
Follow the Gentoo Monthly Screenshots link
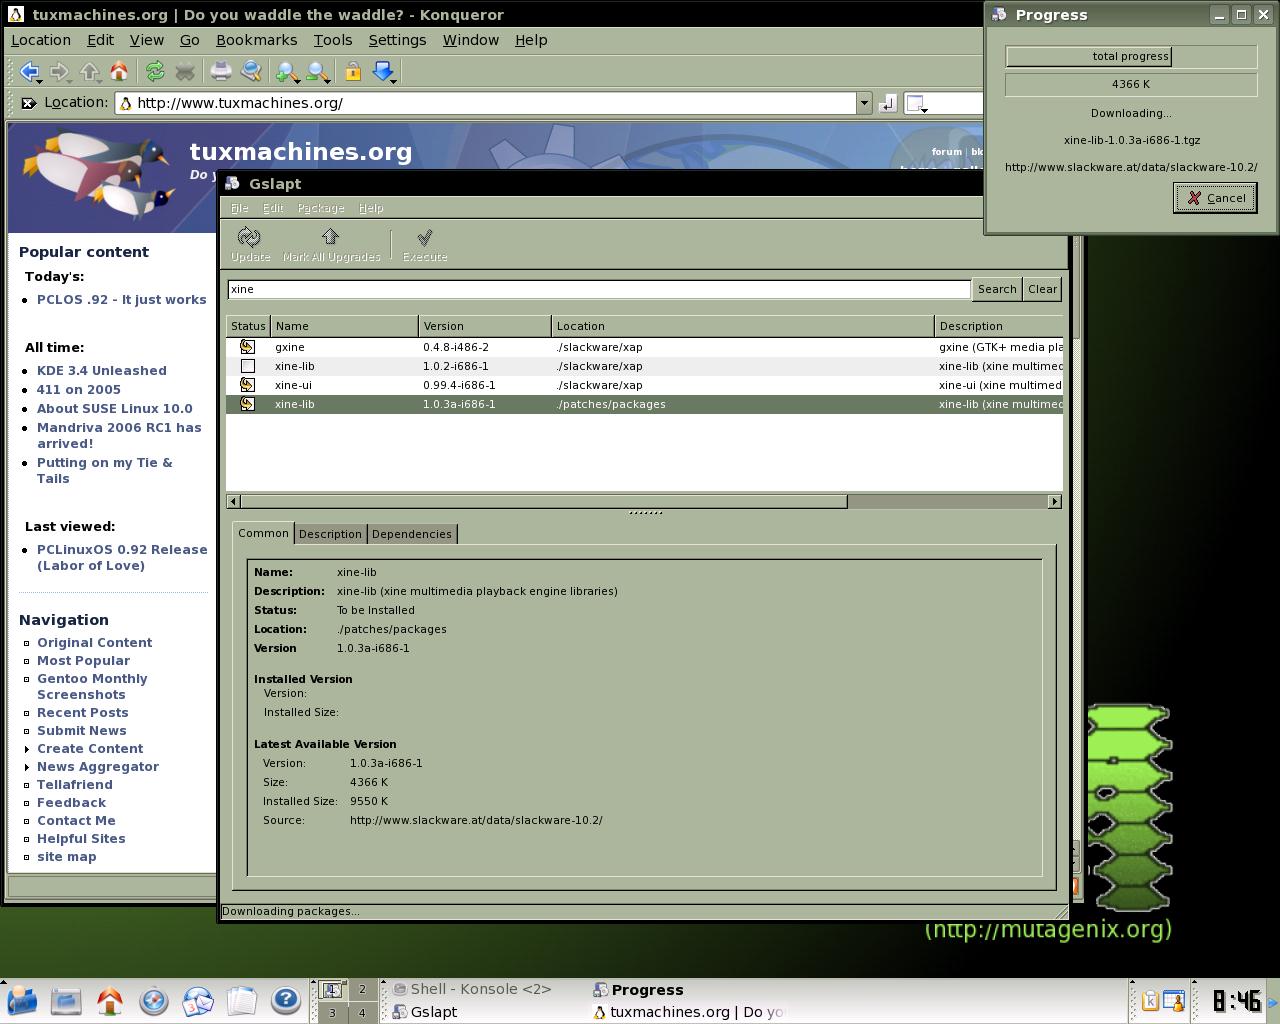[x=92, y=686]
